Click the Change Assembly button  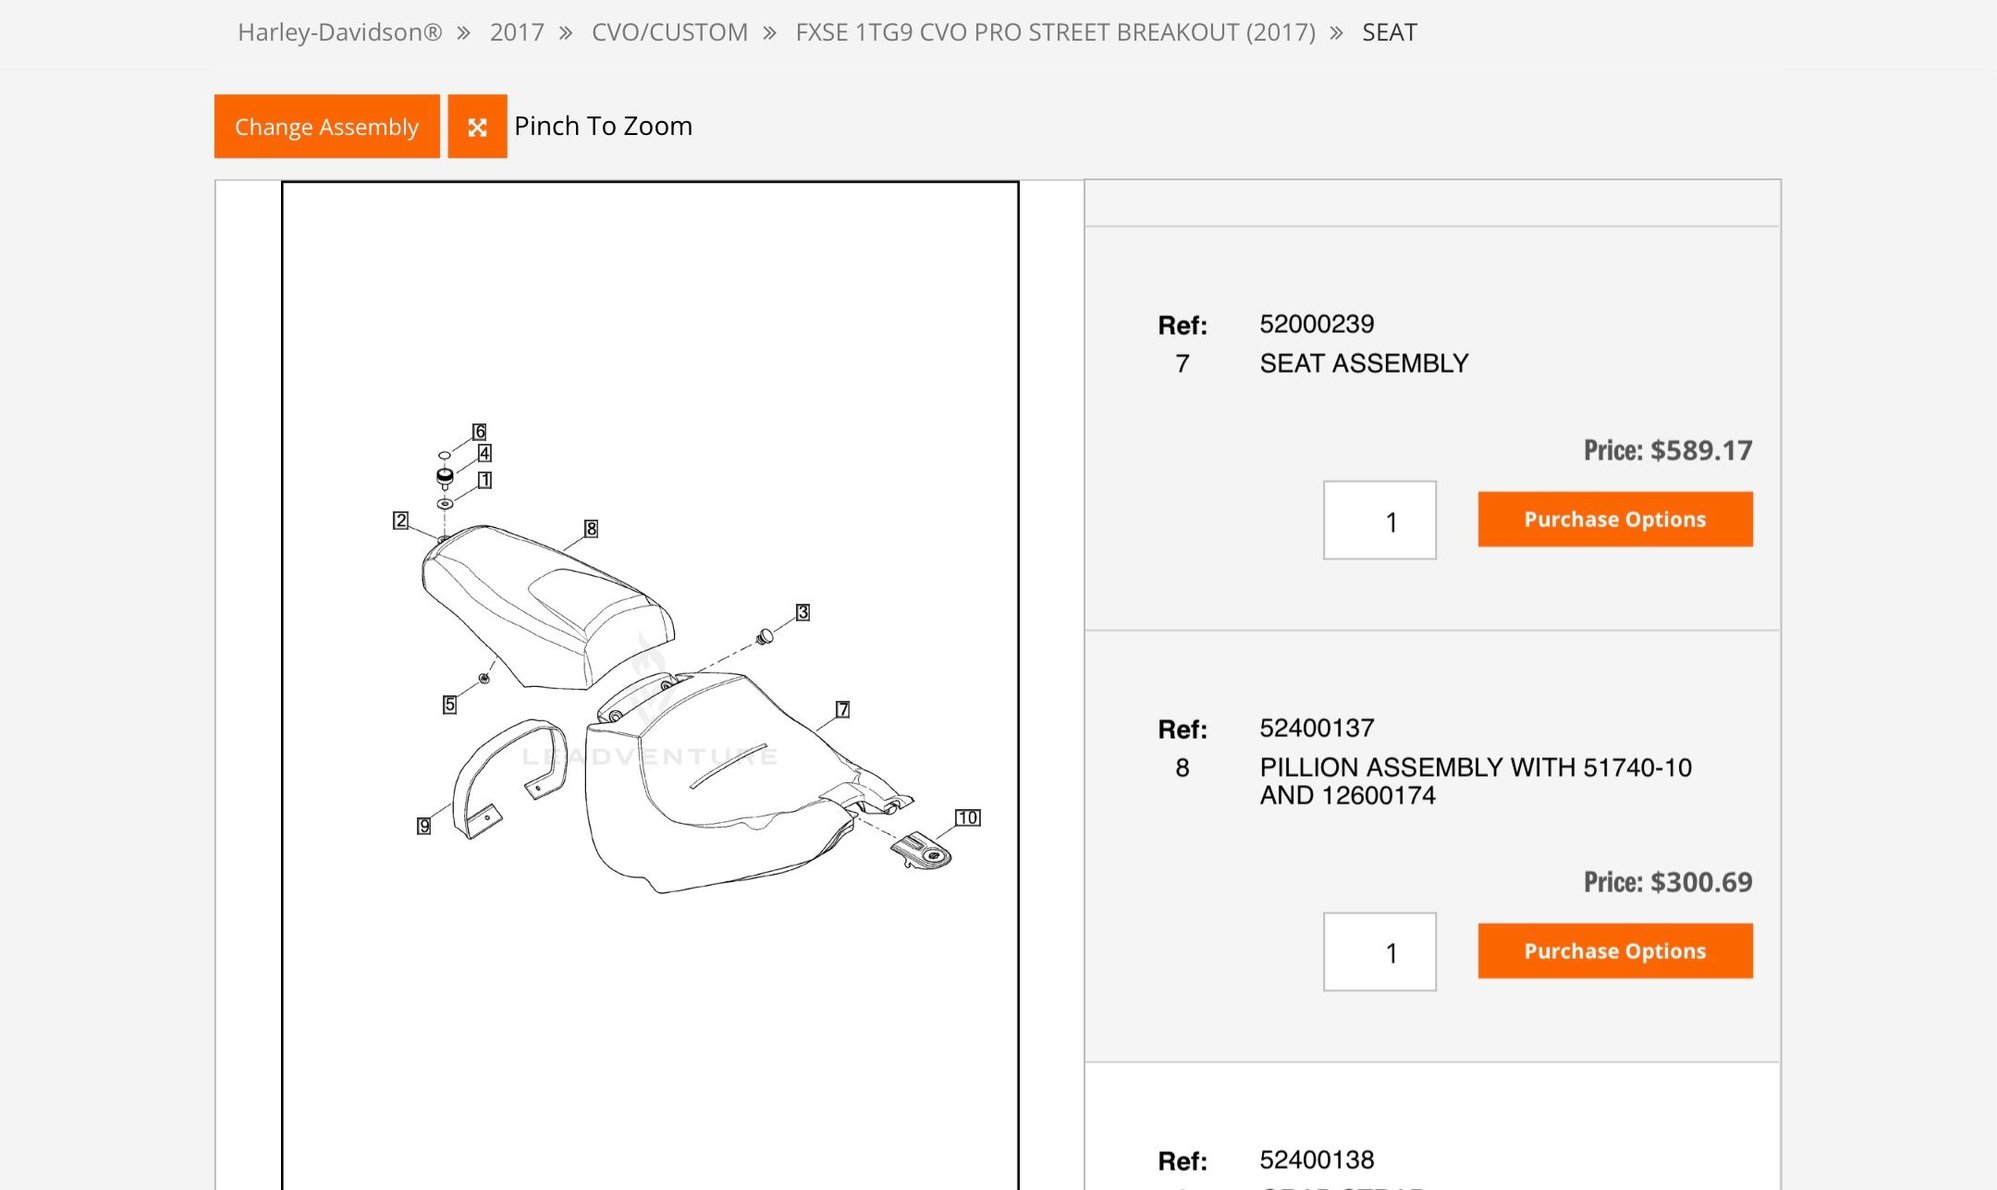tap(327, 127)
